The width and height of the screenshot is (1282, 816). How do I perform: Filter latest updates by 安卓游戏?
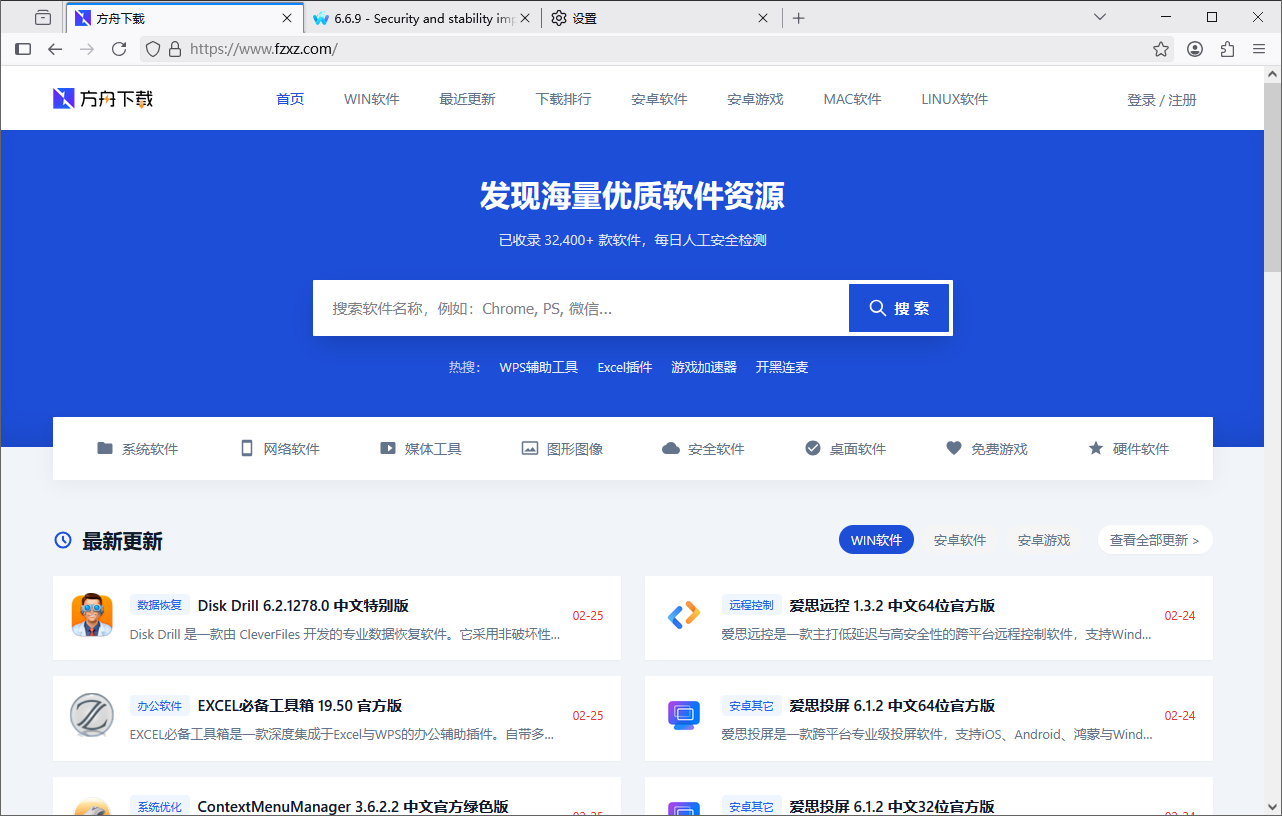(1043, 539)
